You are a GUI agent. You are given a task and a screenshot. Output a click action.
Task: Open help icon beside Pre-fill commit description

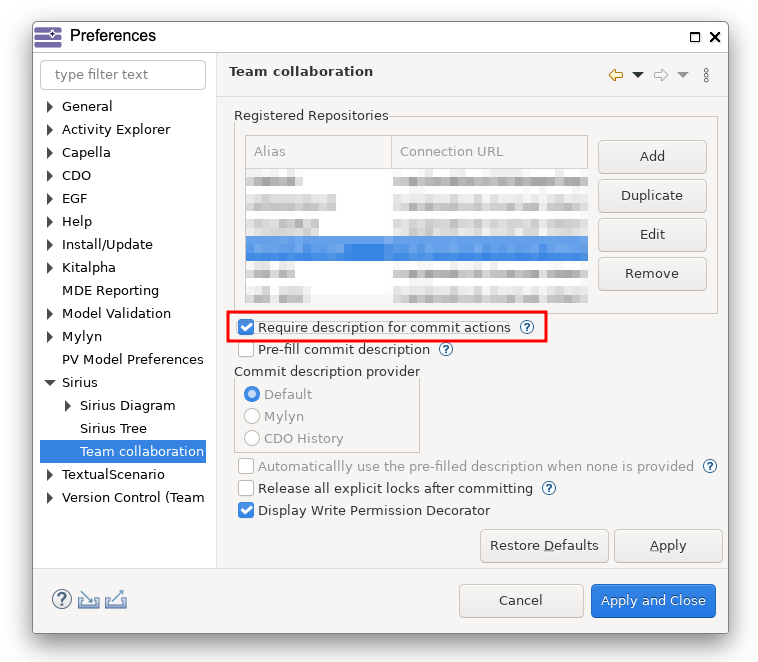pyautogui.click(x=446, y=349)
